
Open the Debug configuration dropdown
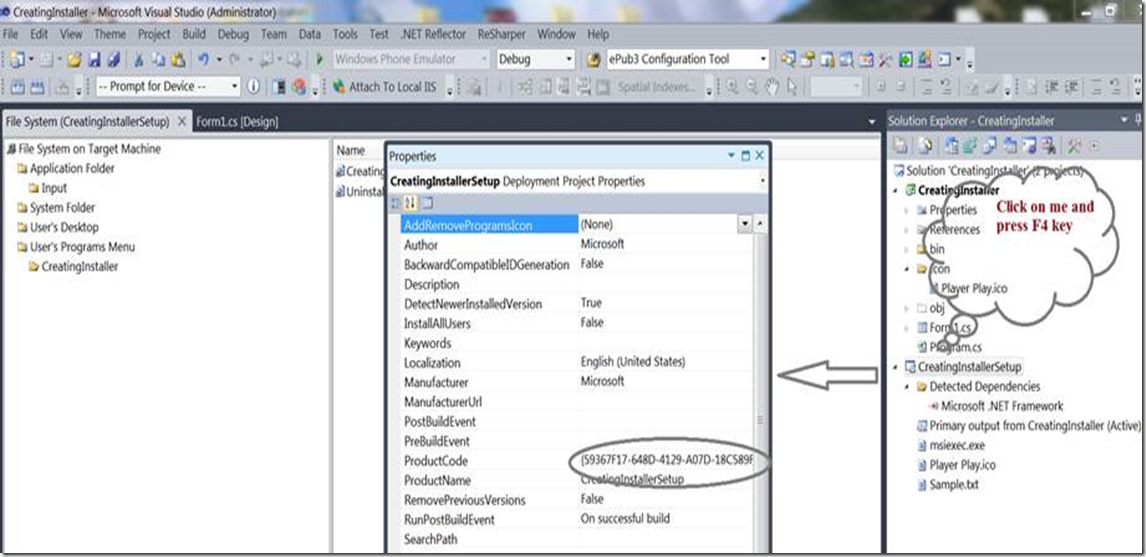(569, 60)
